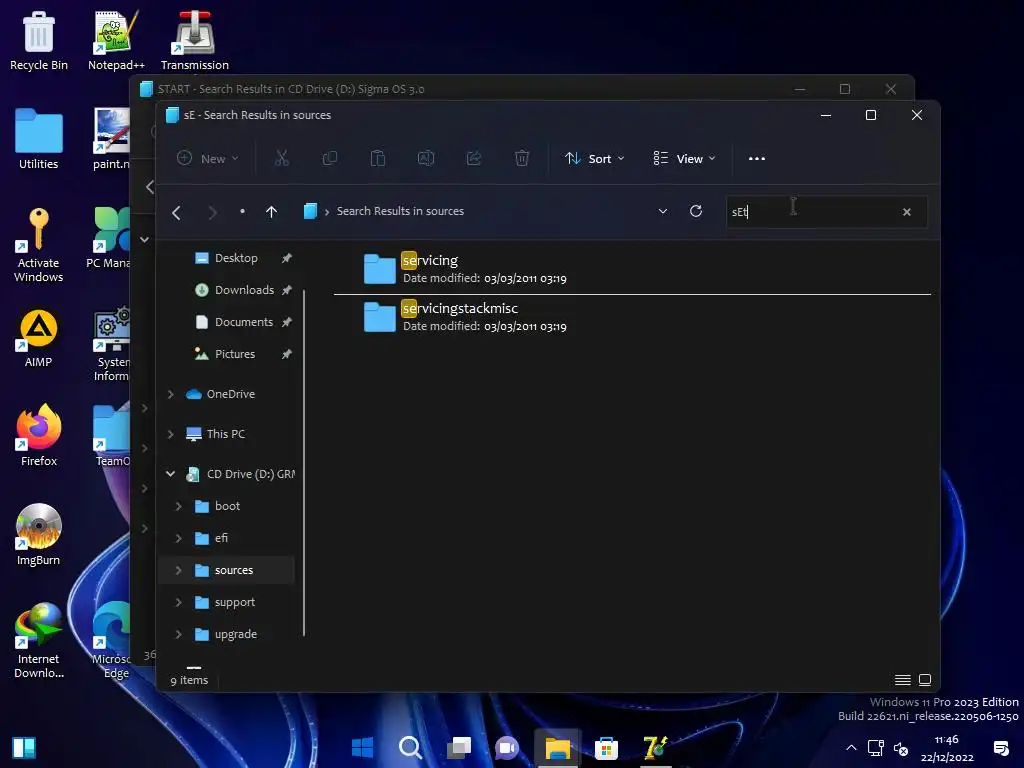Open the Sort dropdown

(595, 159)
